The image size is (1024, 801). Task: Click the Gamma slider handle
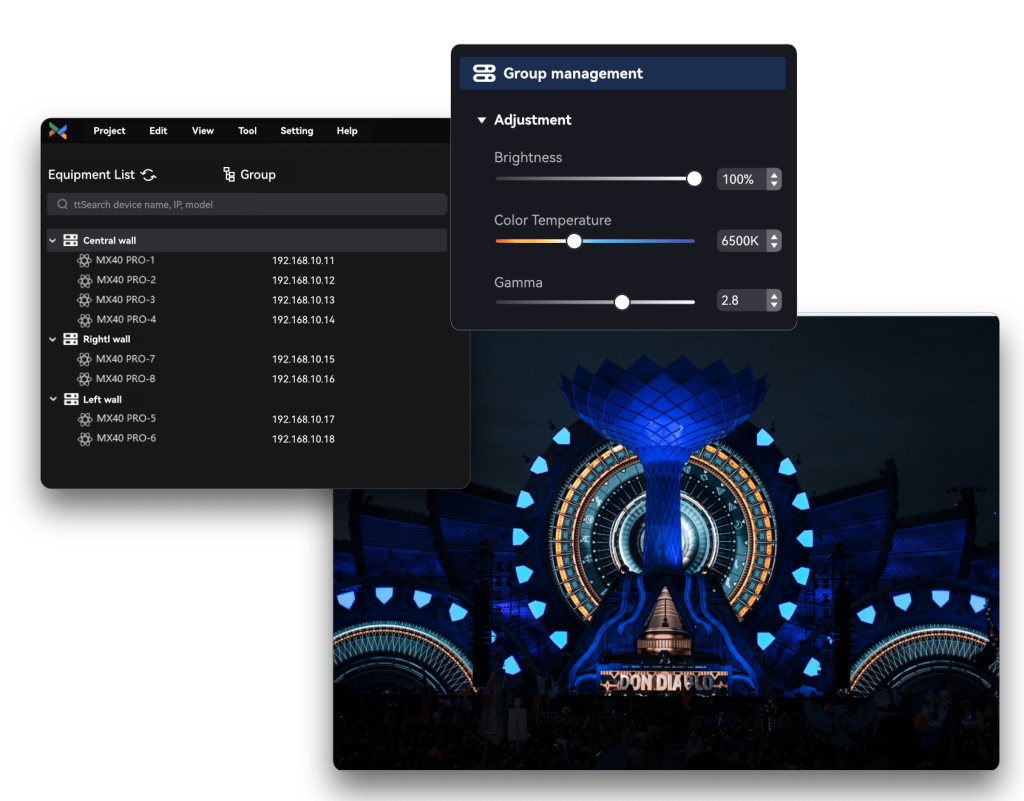click(622, 302)
